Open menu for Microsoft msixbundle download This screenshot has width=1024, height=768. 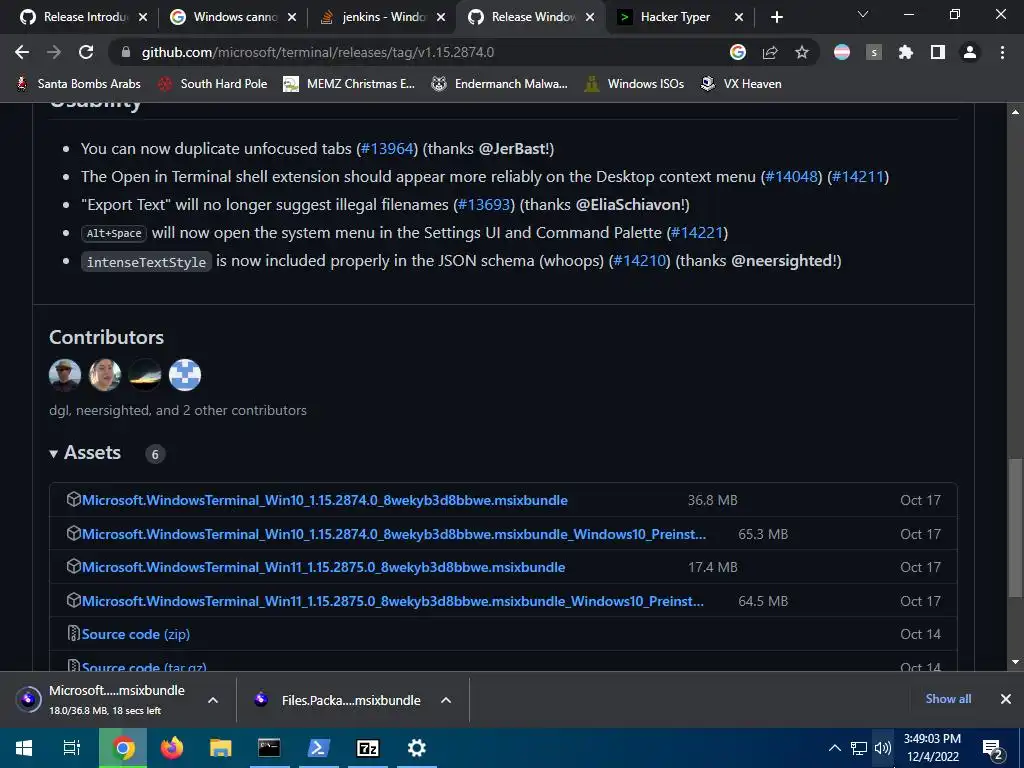pos(213,700)
